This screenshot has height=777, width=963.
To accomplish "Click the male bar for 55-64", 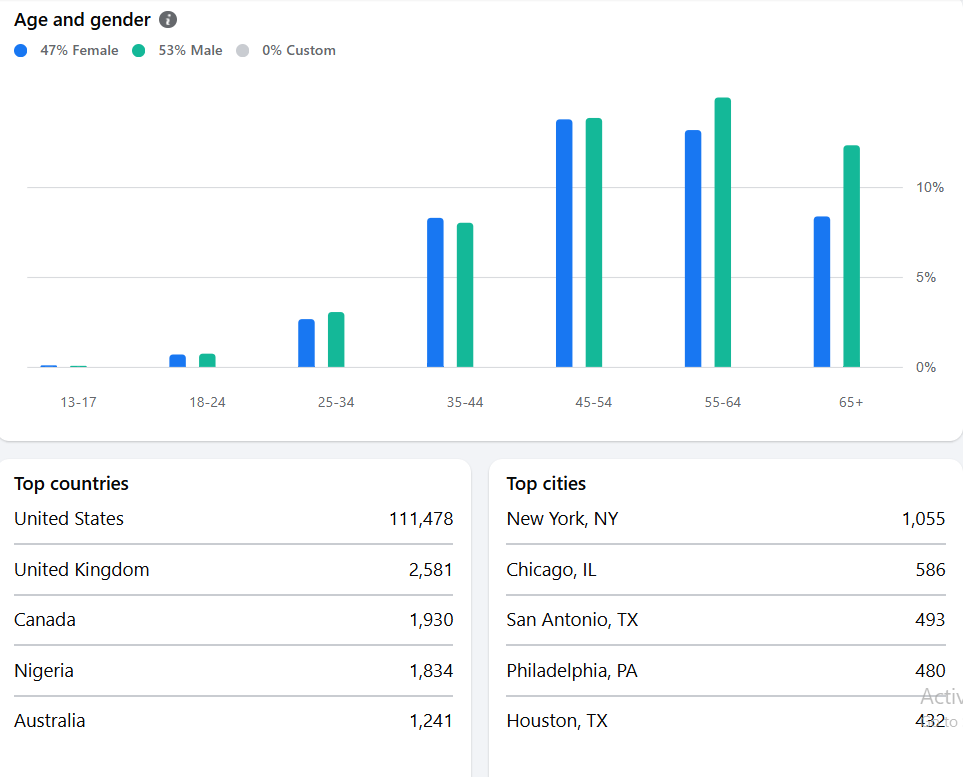I will tap(723, 232).
